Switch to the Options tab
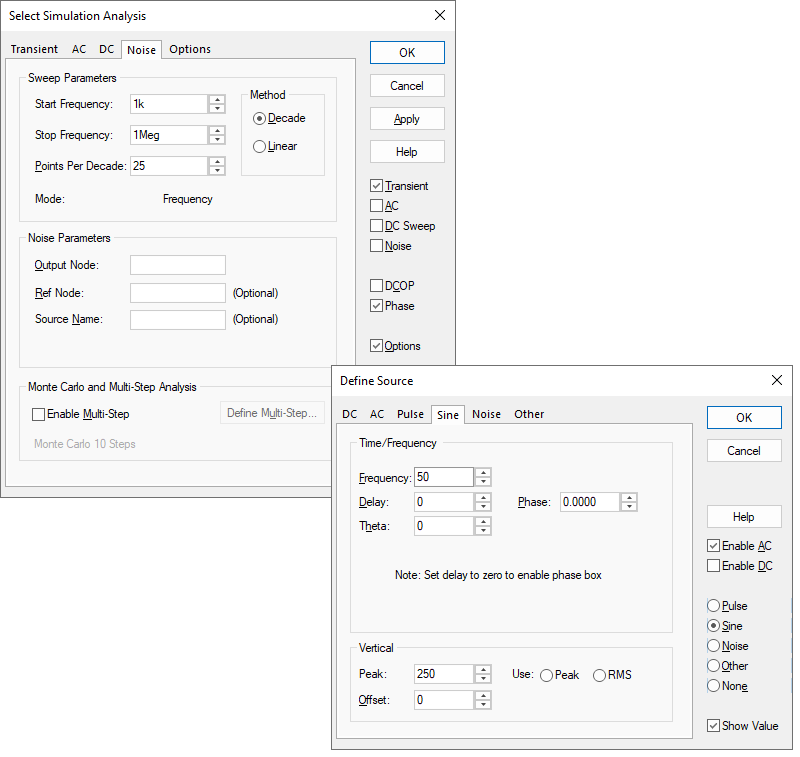Viewport: 800px width, 757px height. point(189,49)
